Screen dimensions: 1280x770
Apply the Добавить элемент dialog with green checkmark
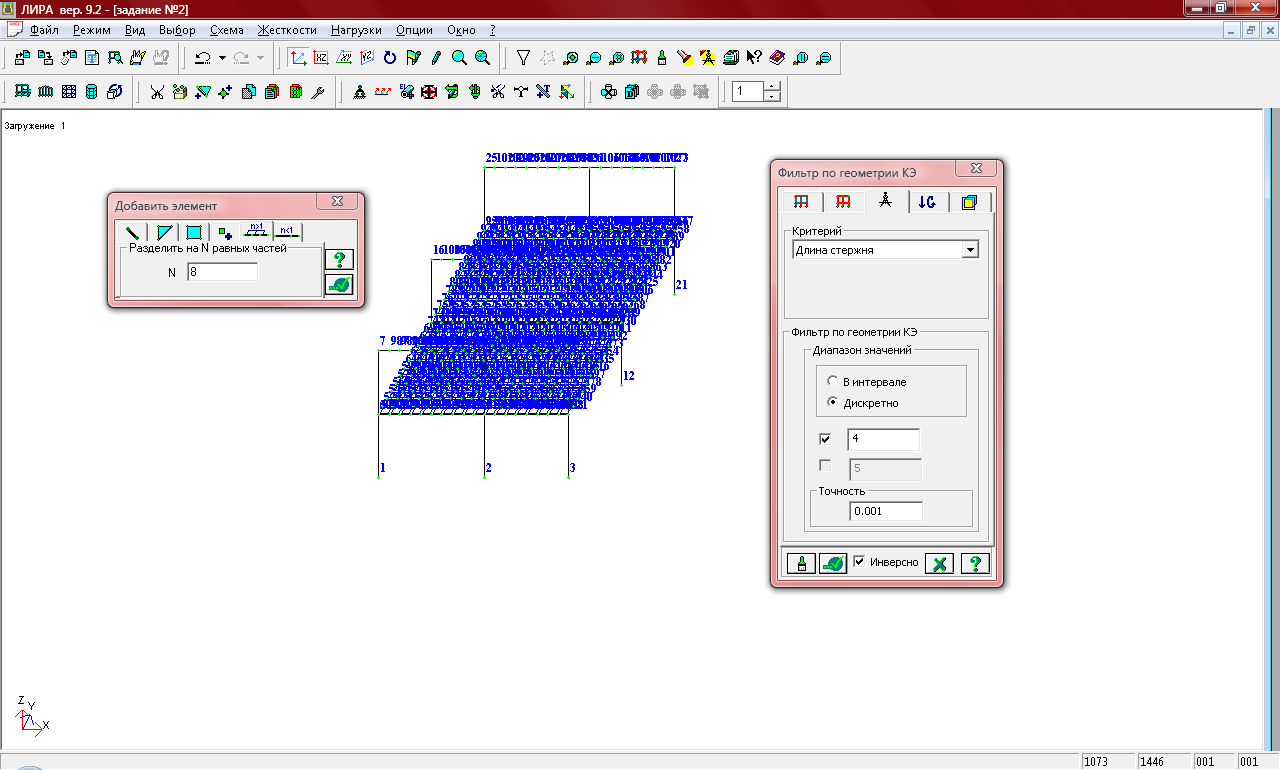coord(339,285)
